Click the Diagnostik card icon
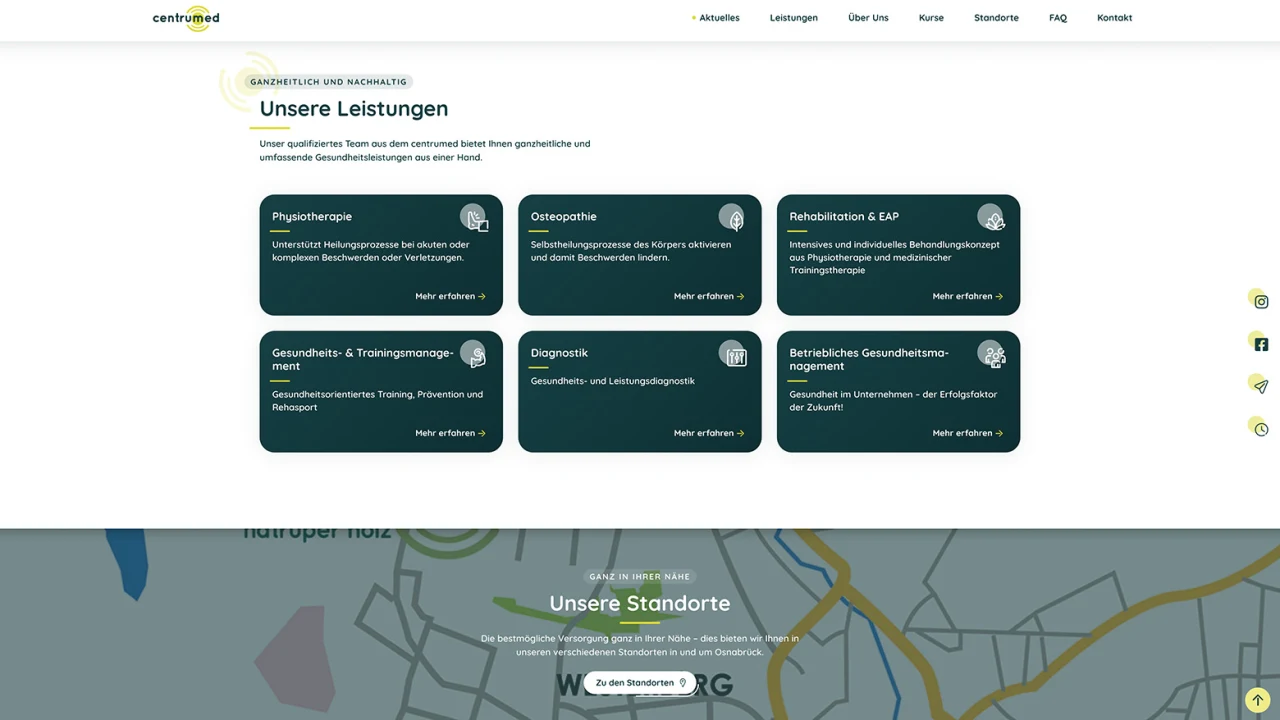This screenshot has width=1280, height=720. [734, 354]
